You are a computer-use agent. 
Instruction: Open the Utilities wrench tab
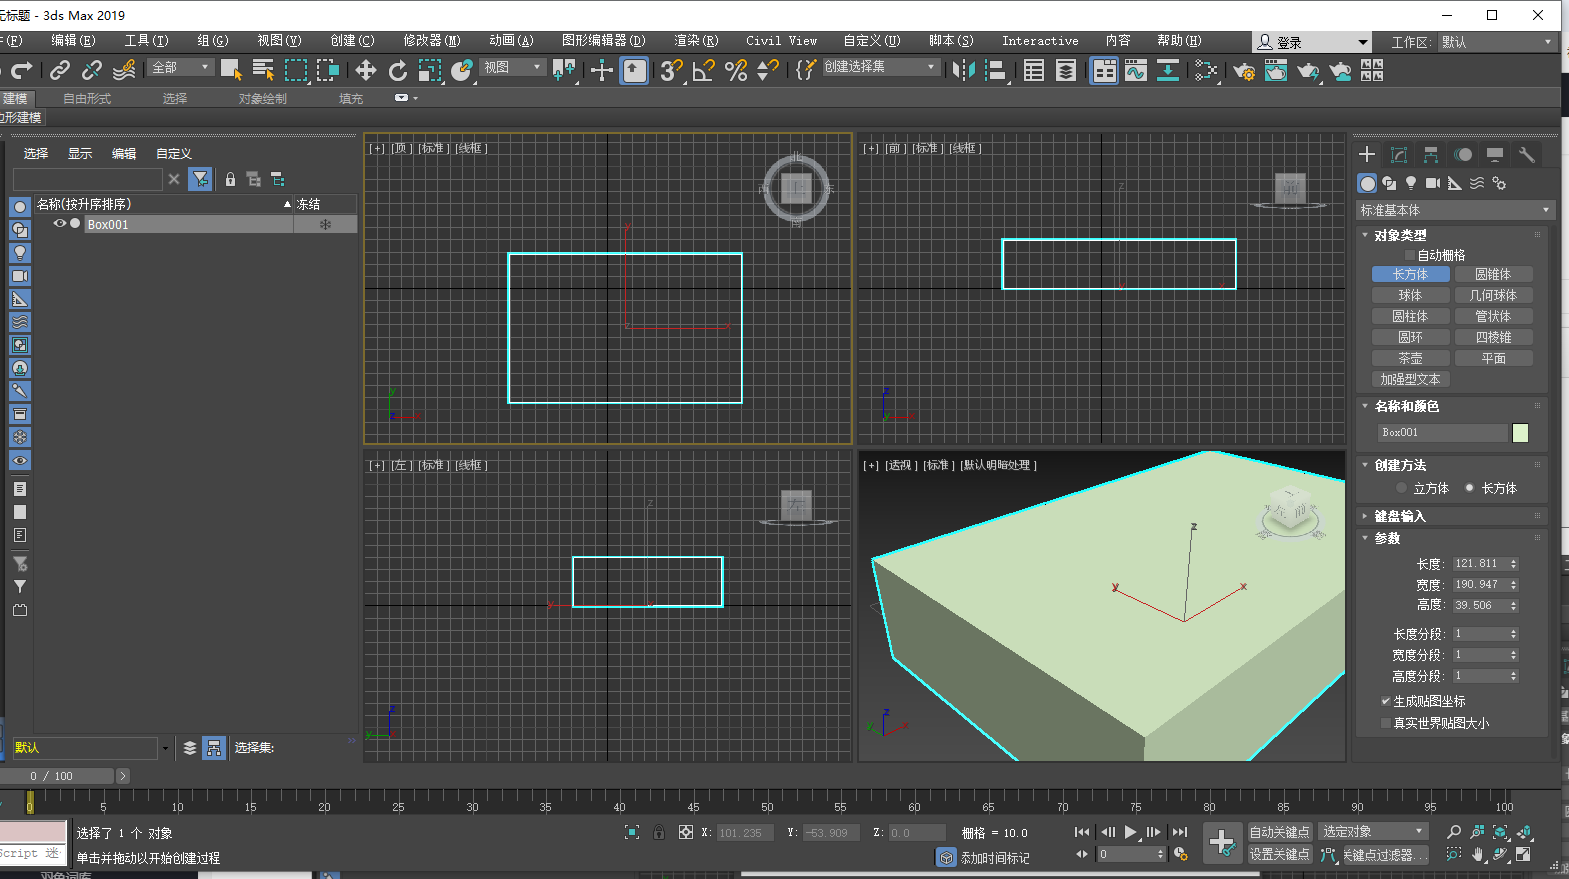click(x=1527, y=154)
